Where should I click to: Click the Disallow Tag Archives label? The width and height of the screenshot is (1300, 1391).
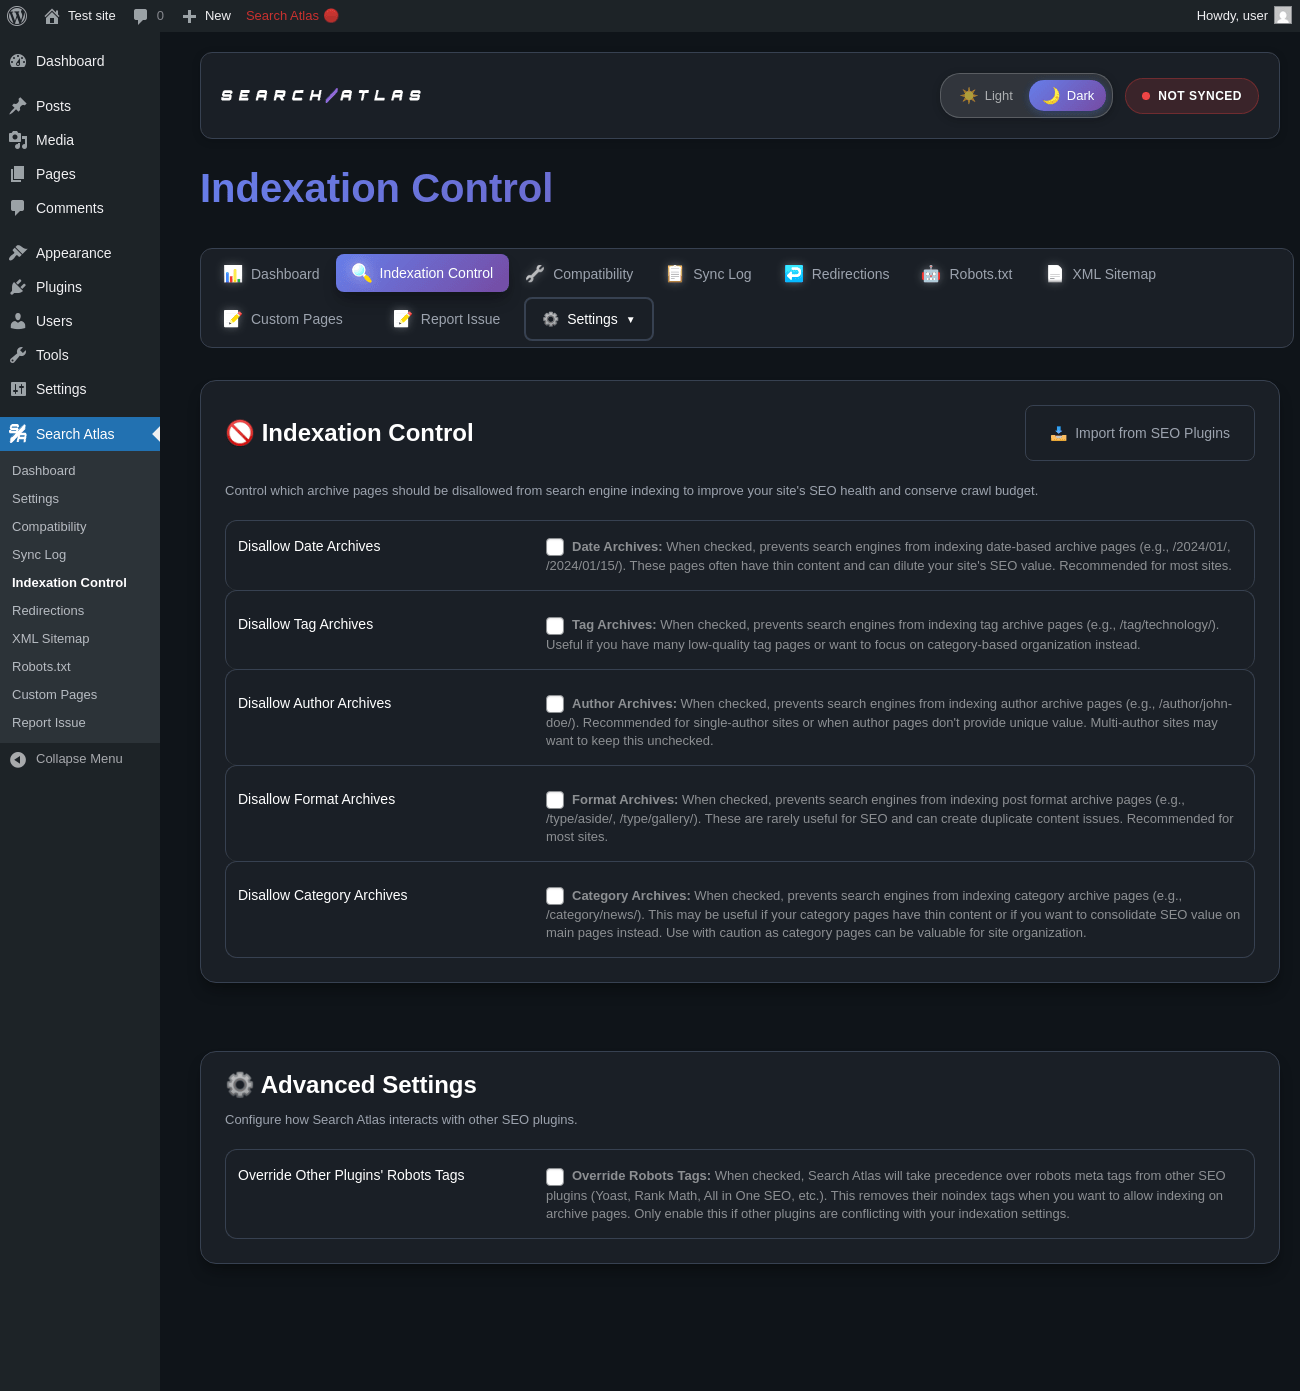coord(305,624)
